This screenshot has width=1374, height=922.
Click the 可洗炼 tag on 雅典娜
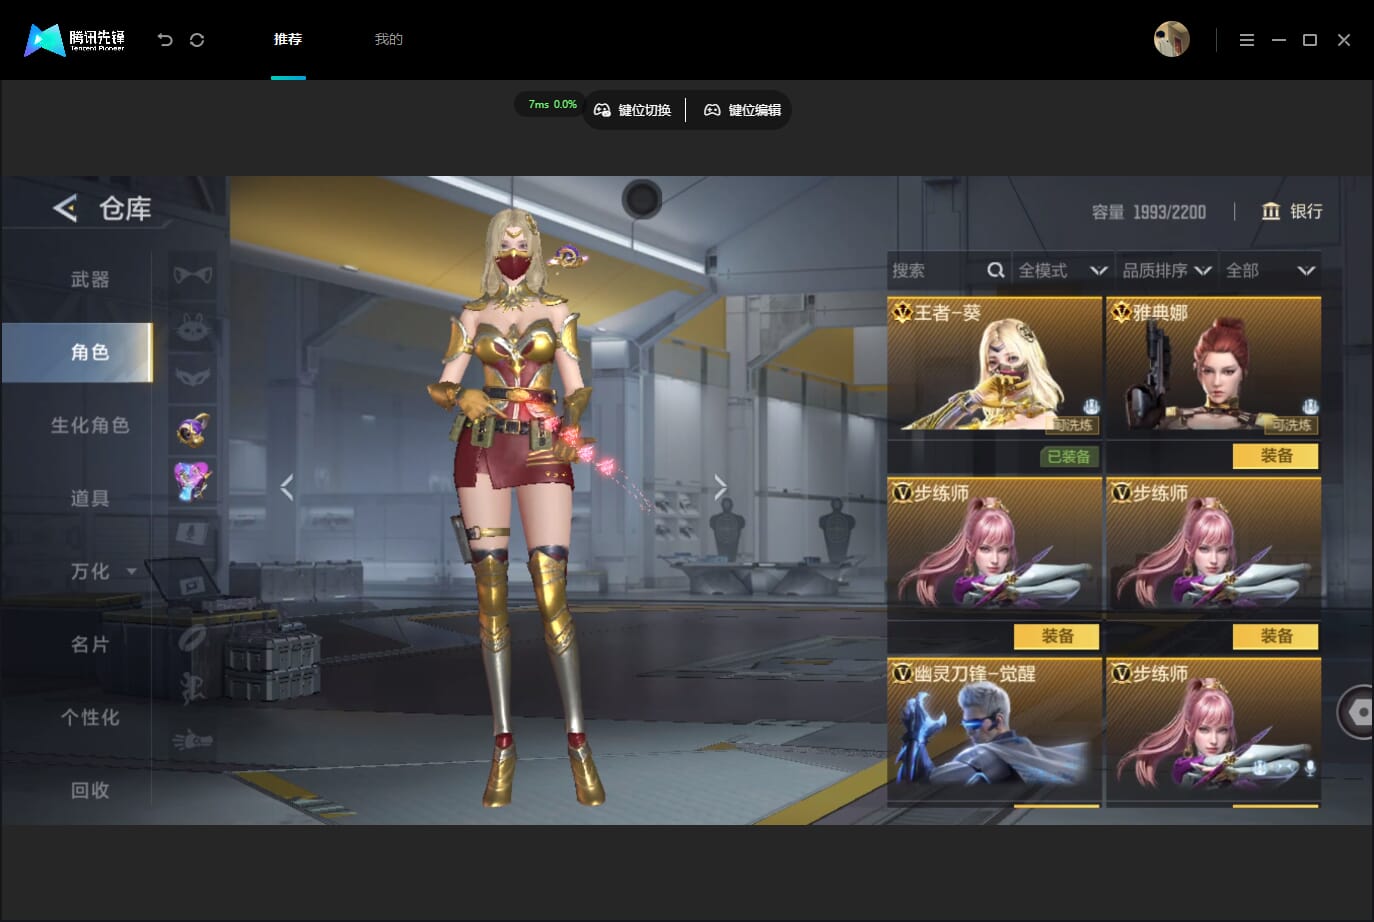(x=1292, y=425)
